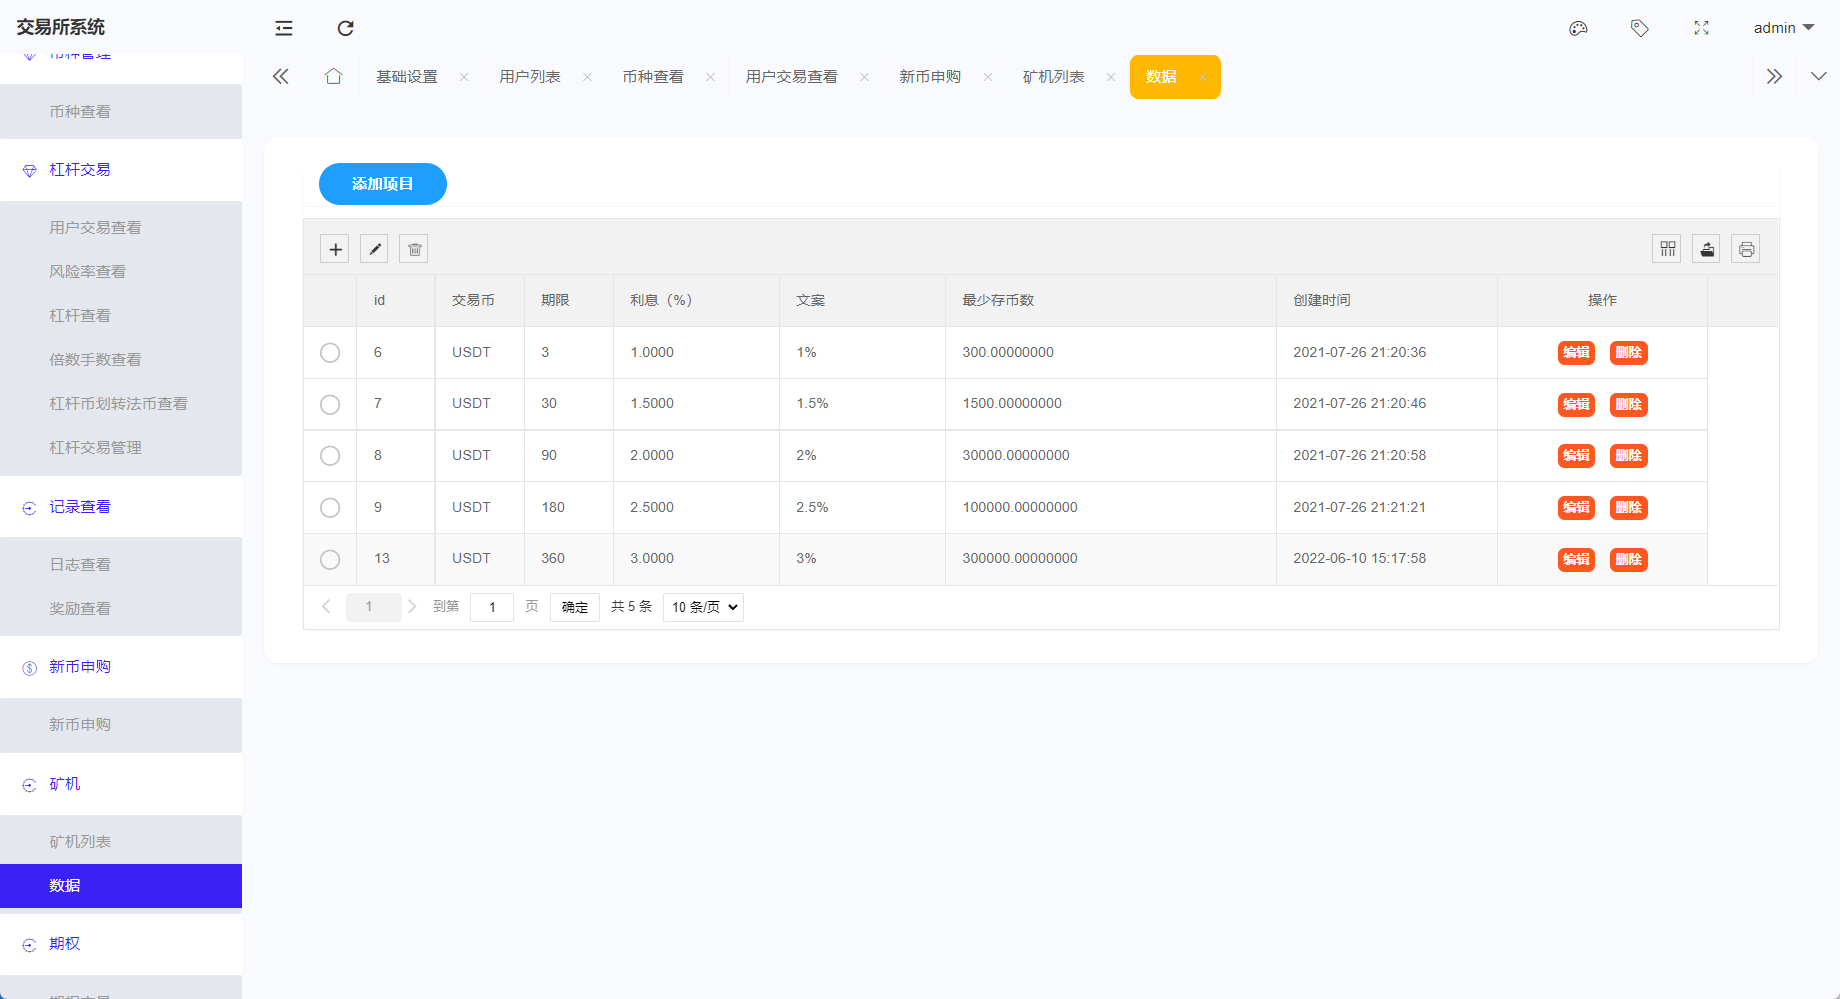
Task: Open the column filter grid icon
Action: pos(1667,249)
